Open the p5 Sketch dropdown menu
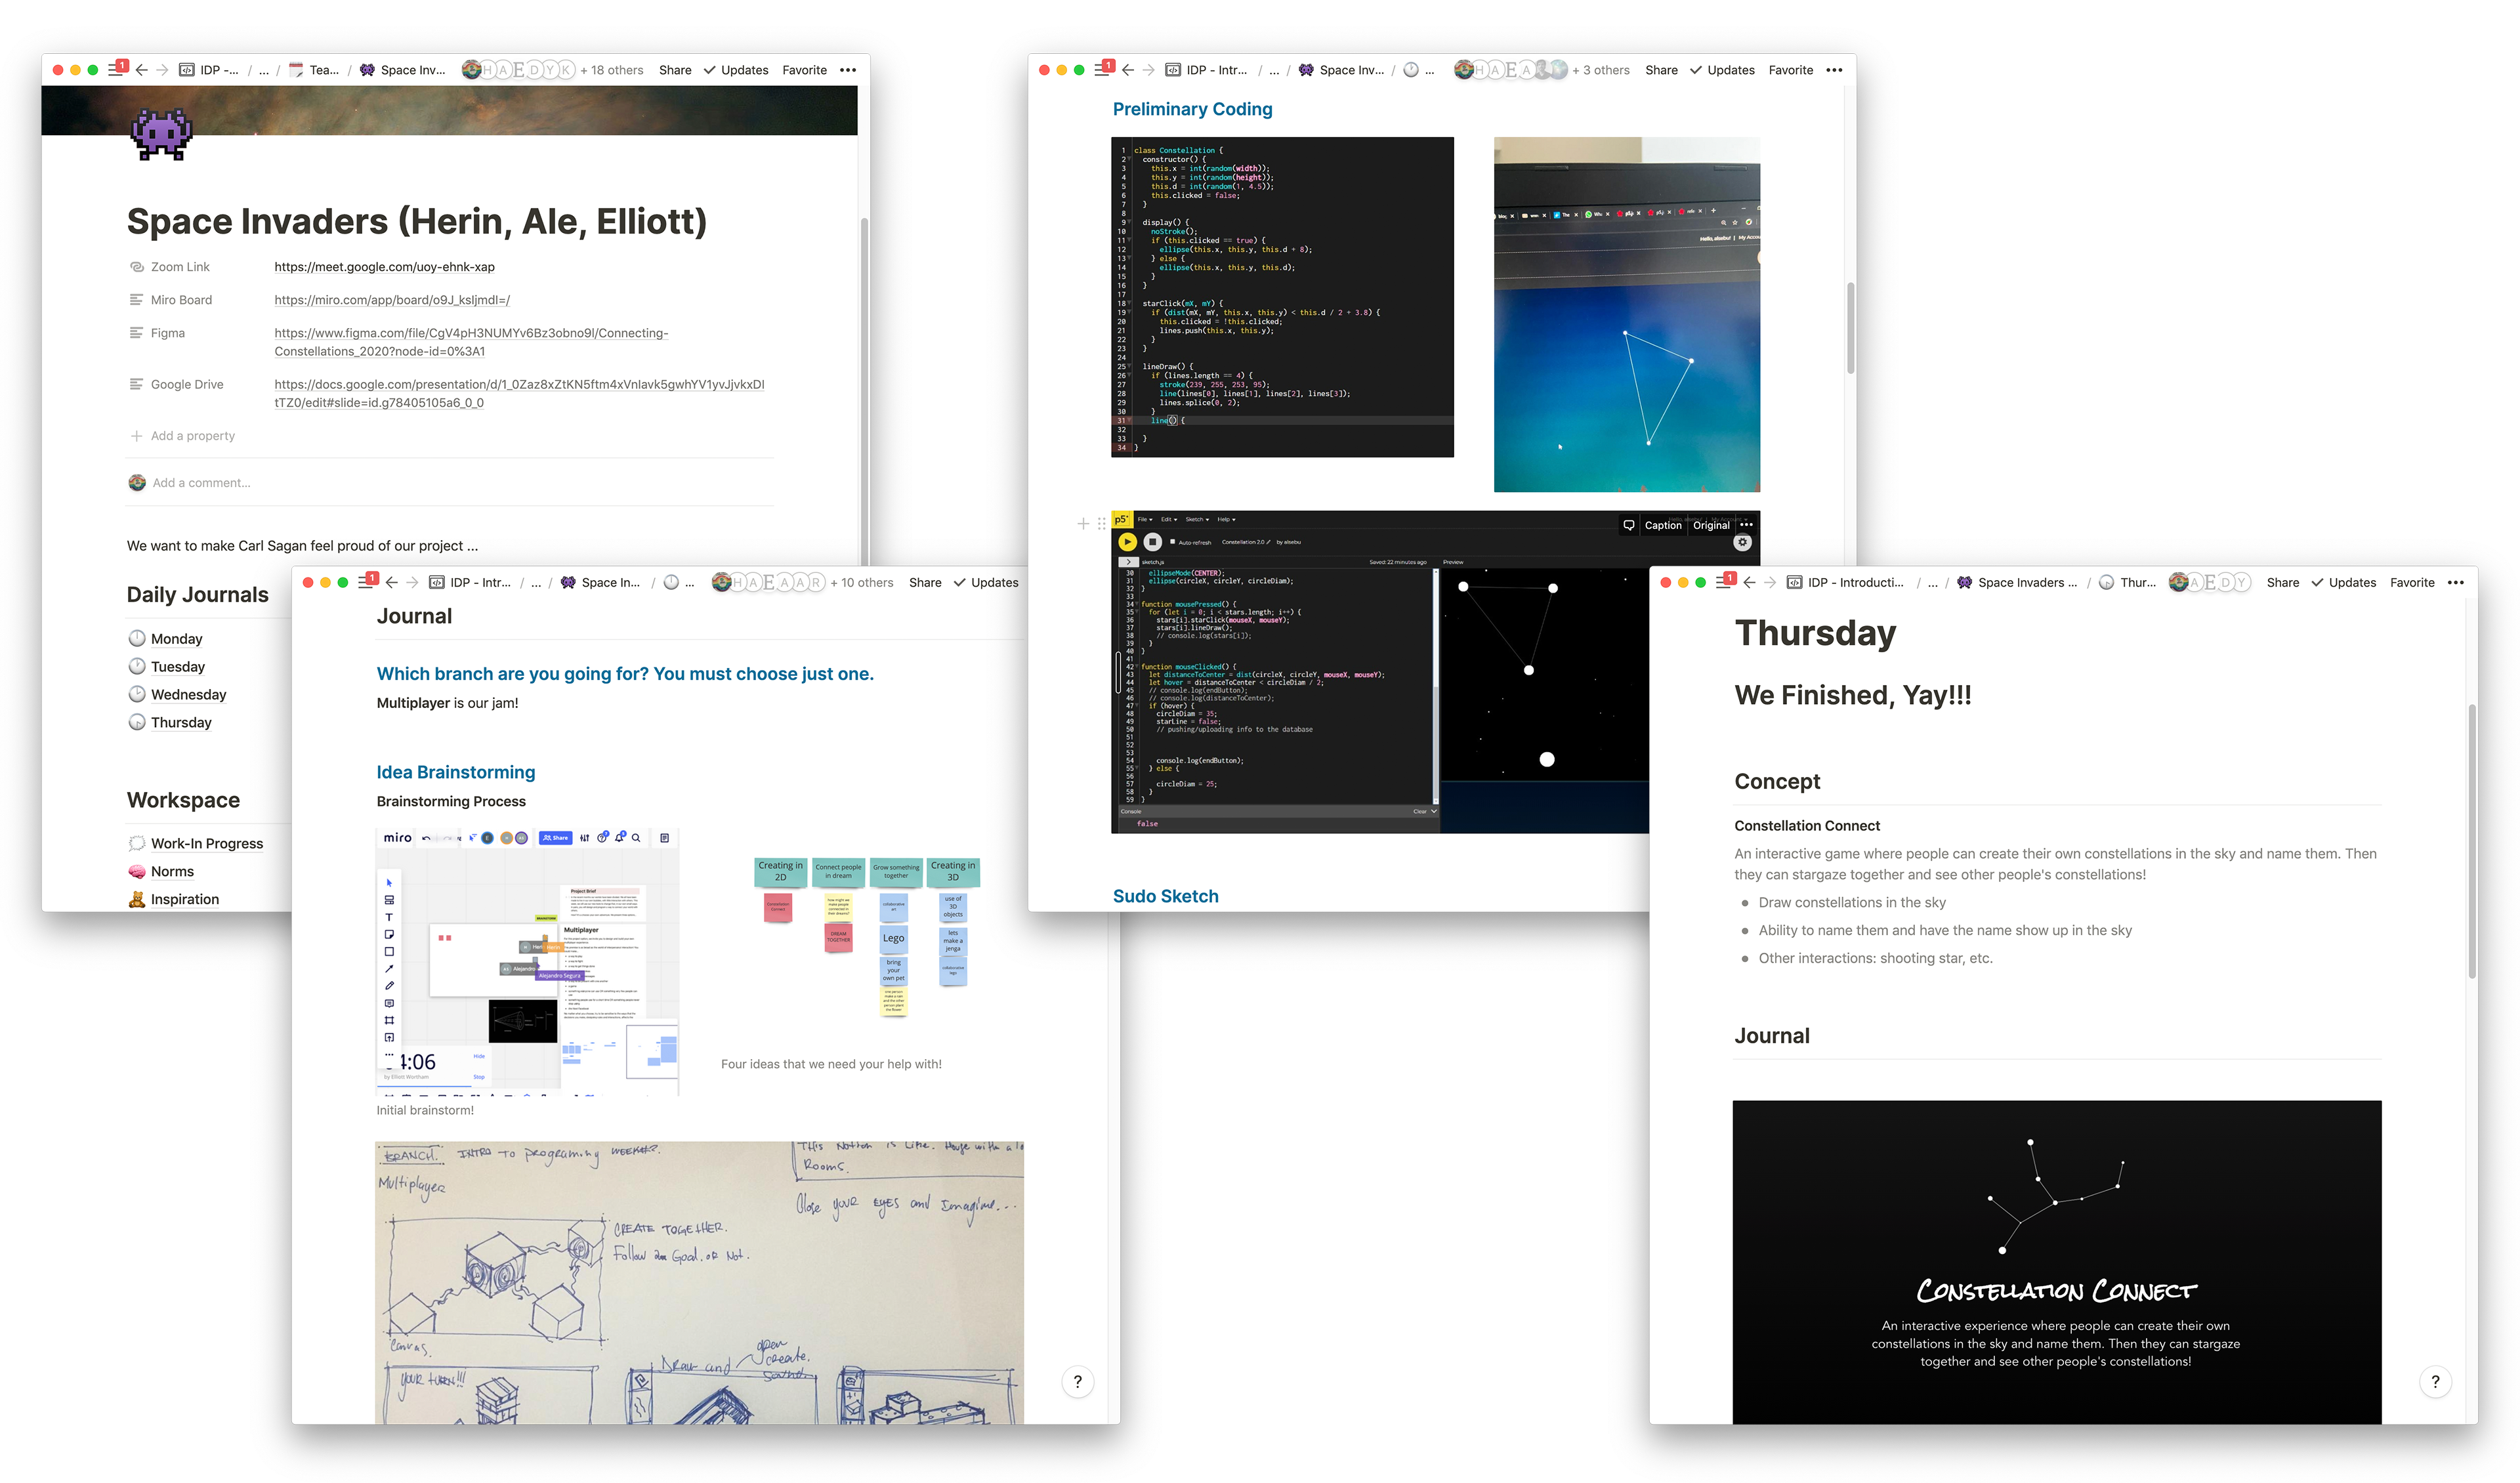The height and width of the screenshot is (1483, 2520). pyautogui.click(x=1196, y=519)
